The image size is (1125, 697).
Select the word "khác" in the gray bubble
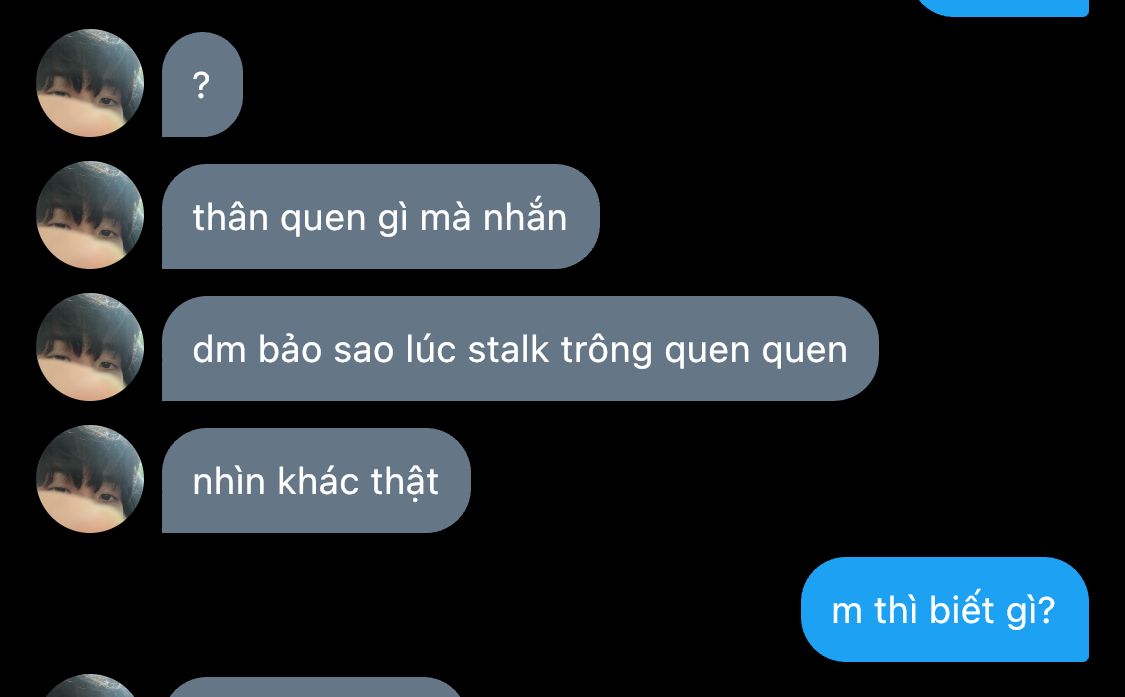coord(319,480)
